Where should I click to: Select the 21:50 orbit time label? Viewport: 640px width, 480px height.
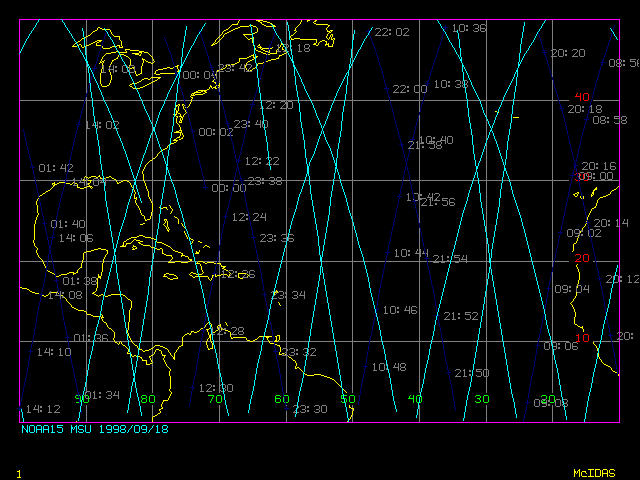click(x=472, y=373)
